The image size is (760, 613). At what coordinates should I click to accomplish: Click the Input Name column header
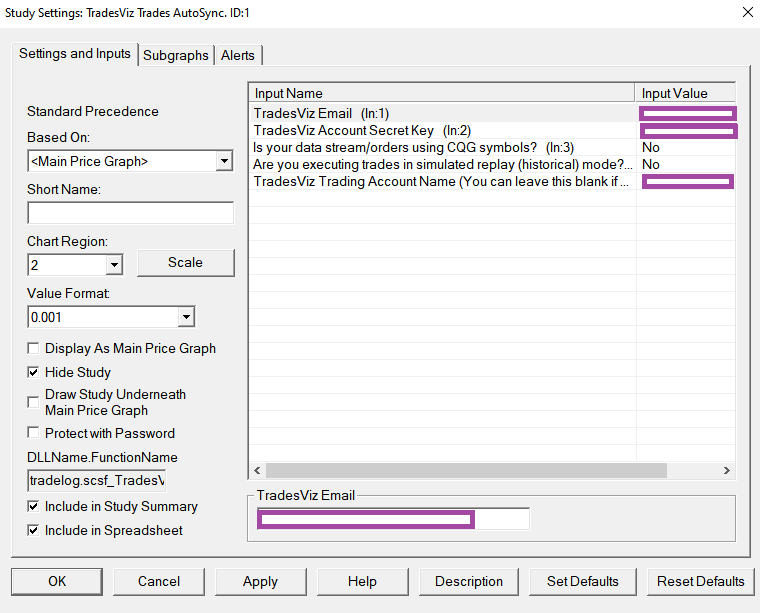[x=442, y=93]
